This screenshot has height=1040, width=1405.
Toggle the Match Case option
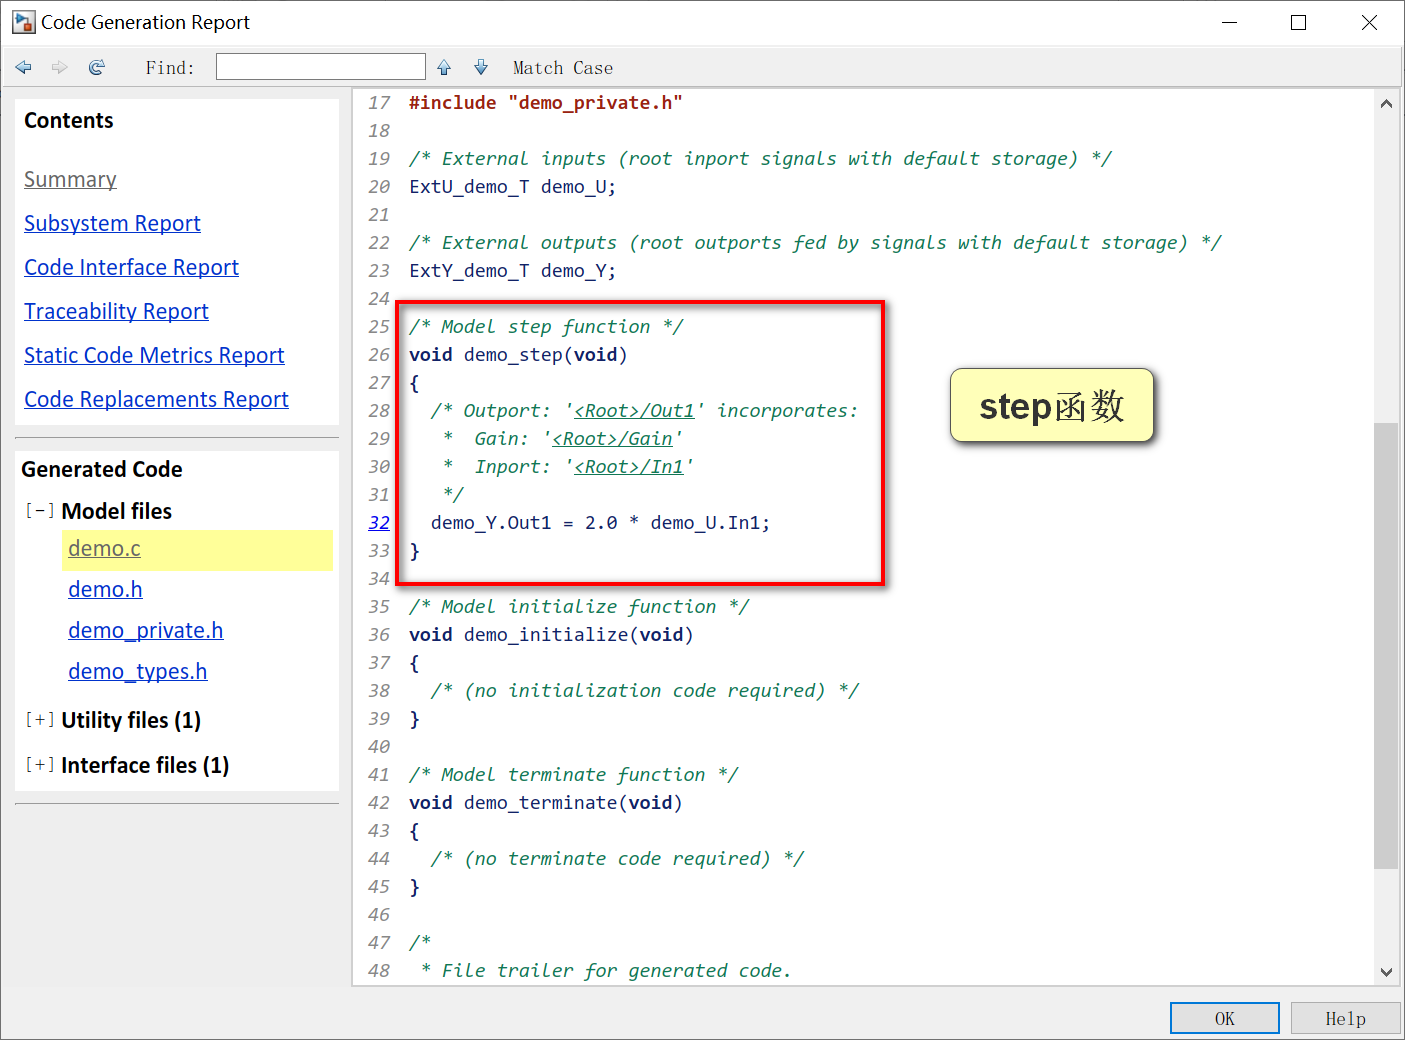(x=563, y=68)
